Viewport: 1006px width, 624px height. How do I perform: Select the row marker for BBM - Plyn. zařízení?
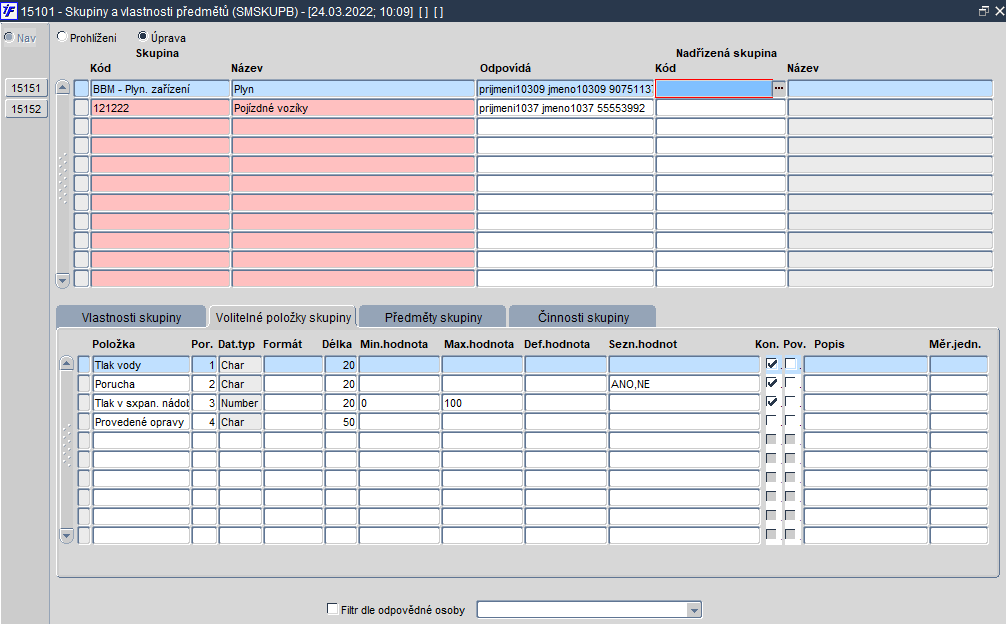point(81,89)
